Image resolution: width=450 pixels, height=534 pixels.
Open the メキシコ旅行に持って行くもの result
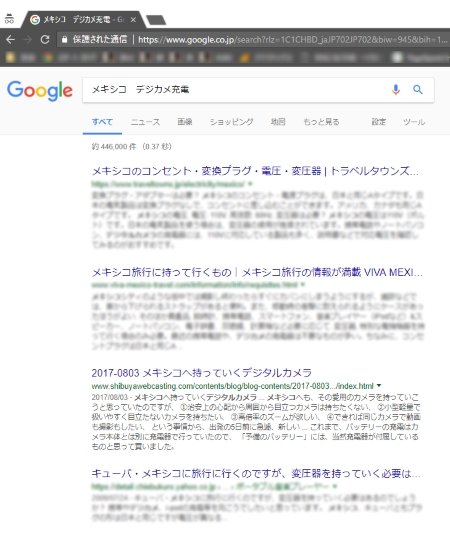257,272
